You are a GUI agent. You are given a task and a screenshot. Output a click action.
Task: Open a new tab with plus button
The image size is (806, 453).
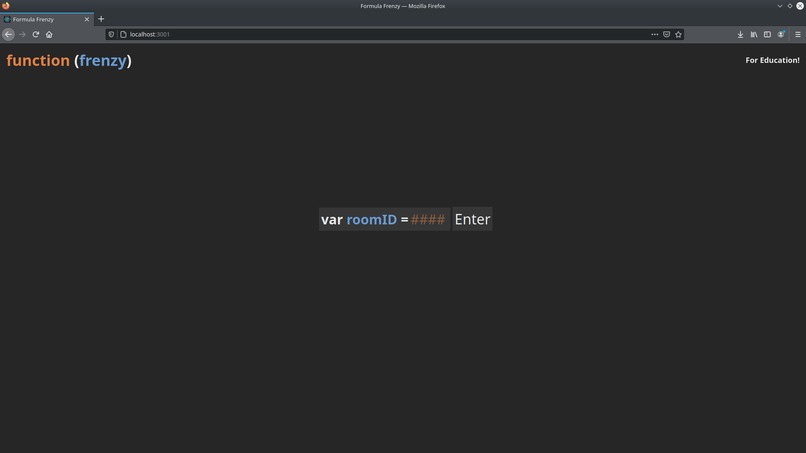[101, 19]
